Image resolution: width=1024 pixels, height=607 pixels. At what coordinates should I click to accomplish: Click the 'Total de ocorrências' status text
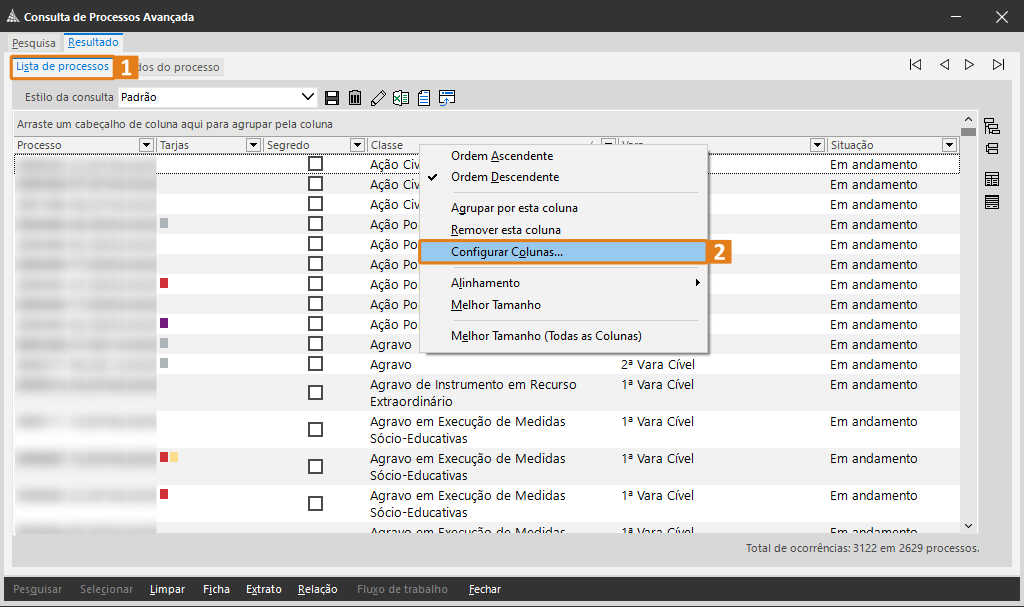(863, 548)
